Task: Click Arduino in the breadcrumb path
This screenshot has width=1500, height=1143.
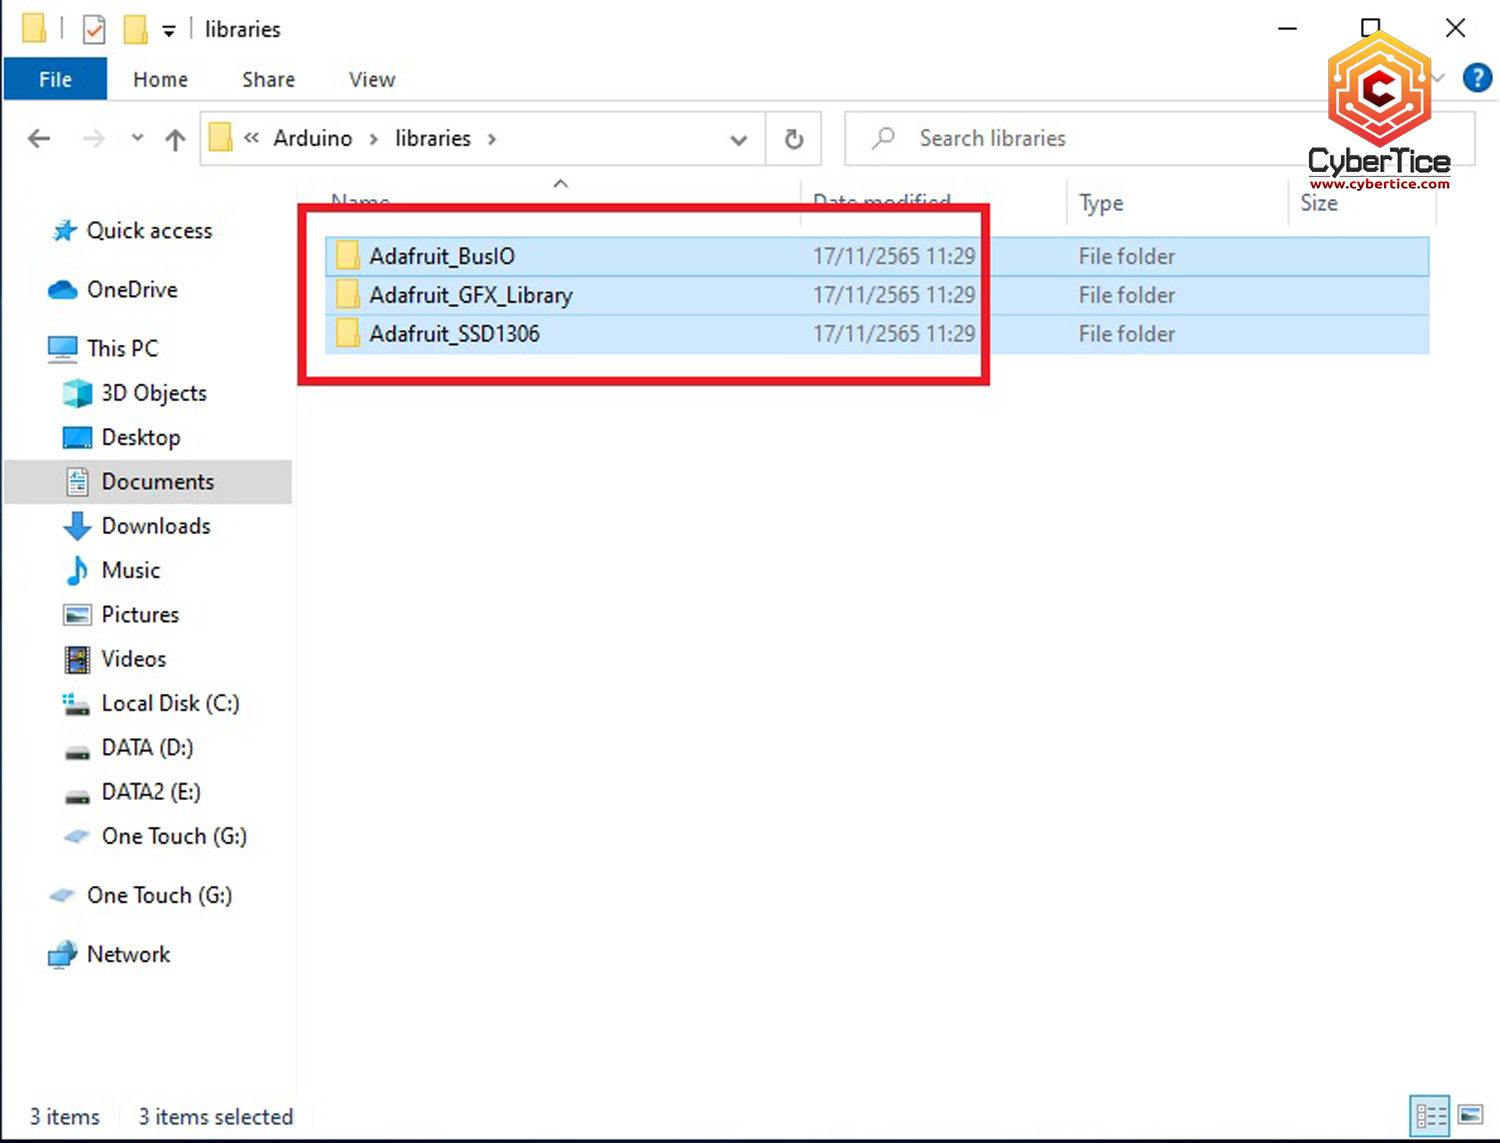Action: pyautogui.click(x=312, y=138)
